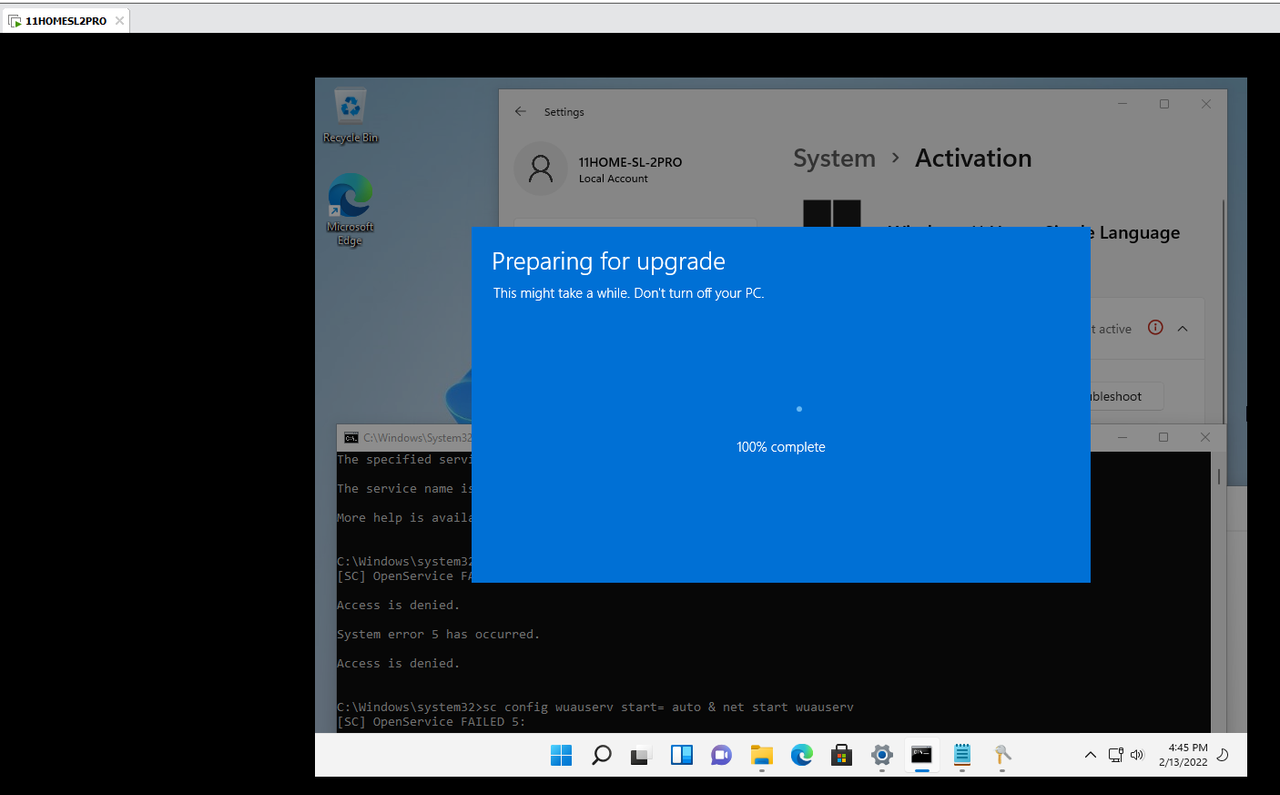Click 'System error 5 has occurred.' line
This screenshot has width=1280, height=795.
[438, 634]
